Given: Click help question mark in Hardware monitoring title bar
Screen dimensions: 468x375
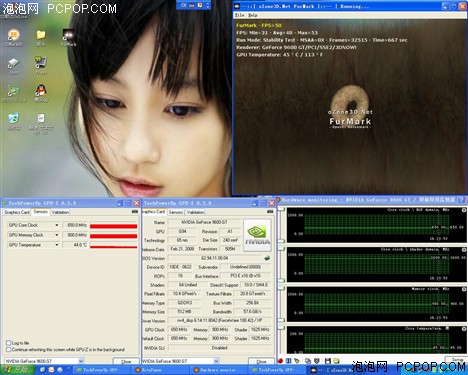Looking at the screenshot, I should click(x=461, y=200).
